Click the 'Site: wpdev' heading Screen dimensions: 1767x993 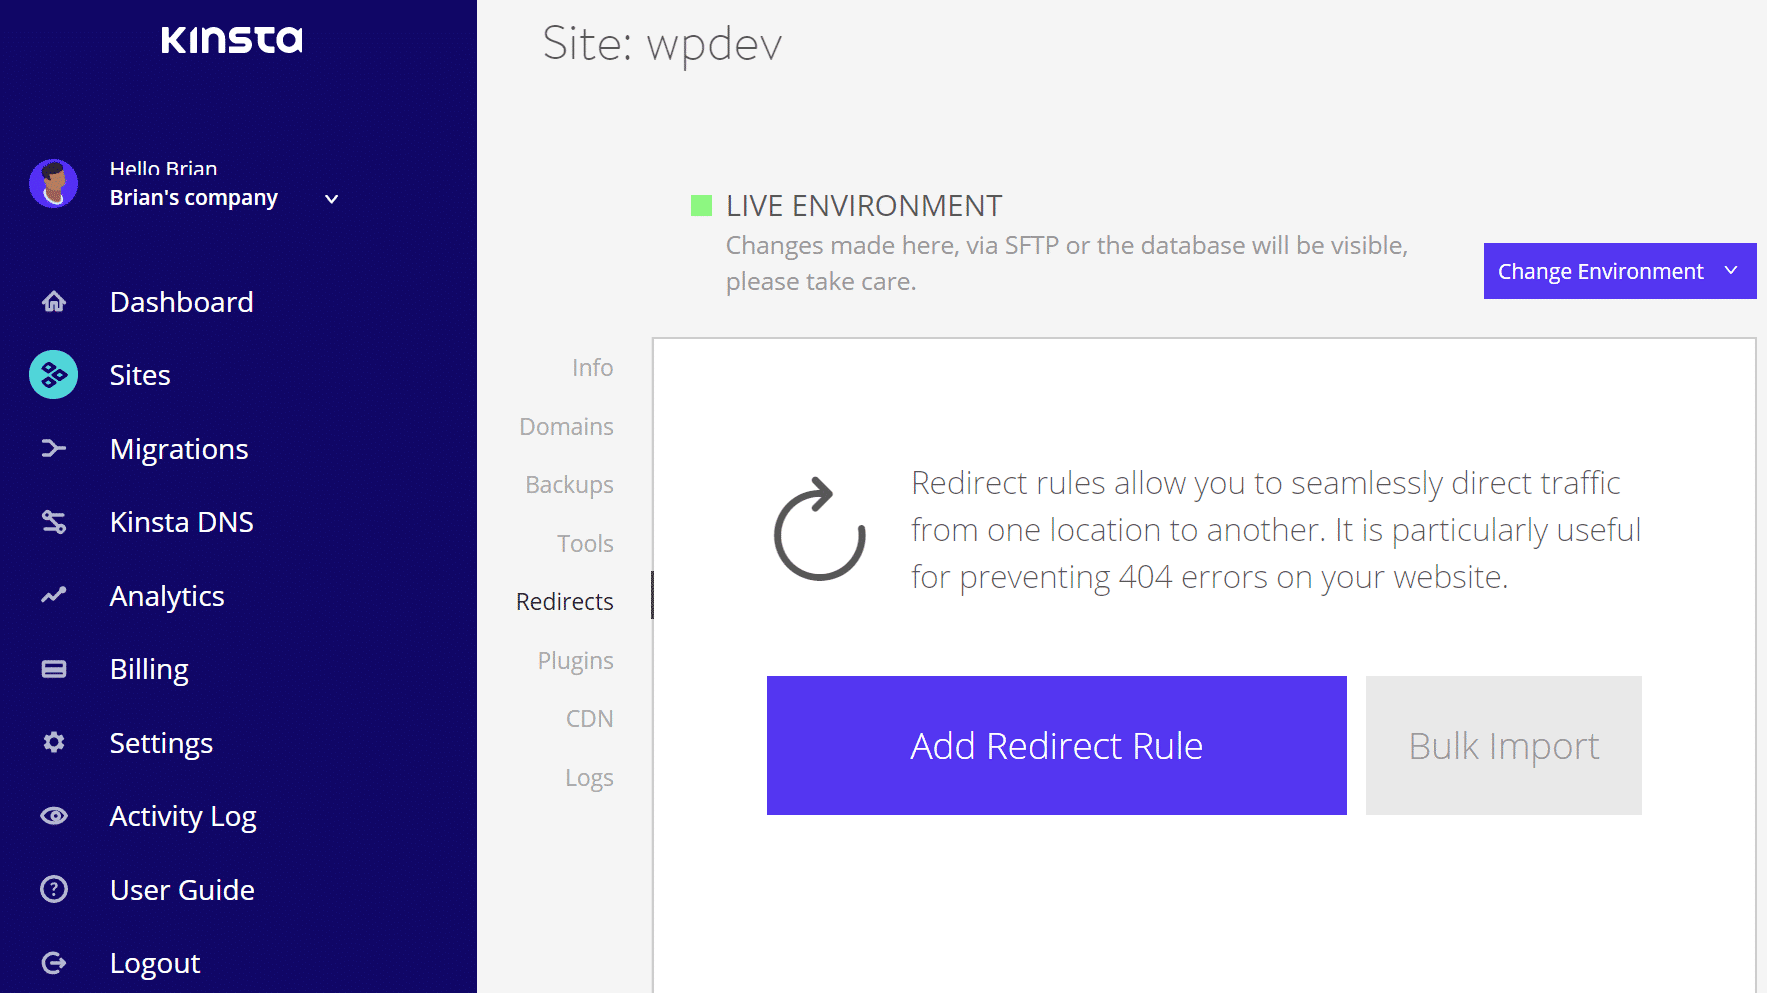tap(662, 45)
